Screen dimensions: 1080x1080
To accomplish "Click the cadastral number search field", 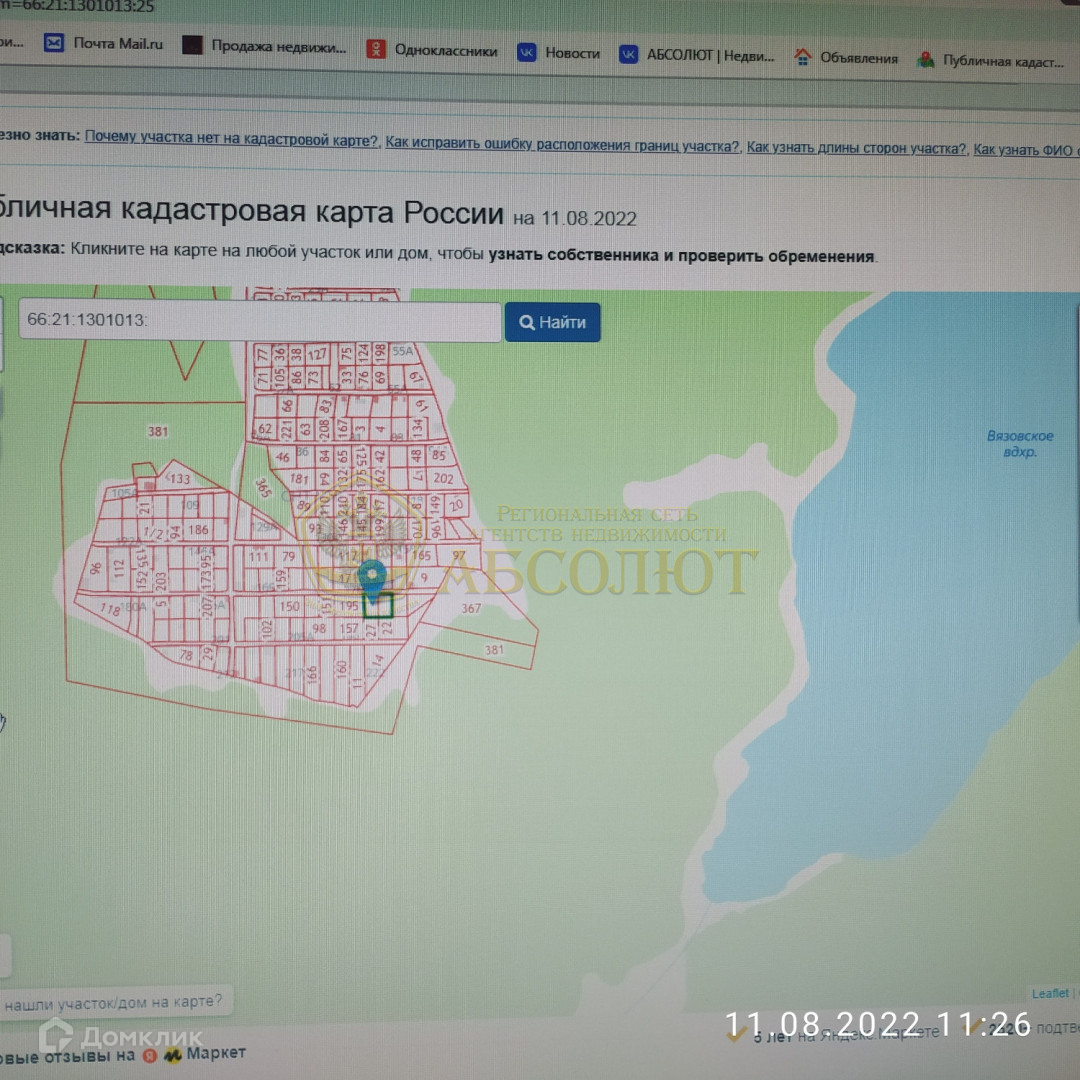I will point(260,322).
